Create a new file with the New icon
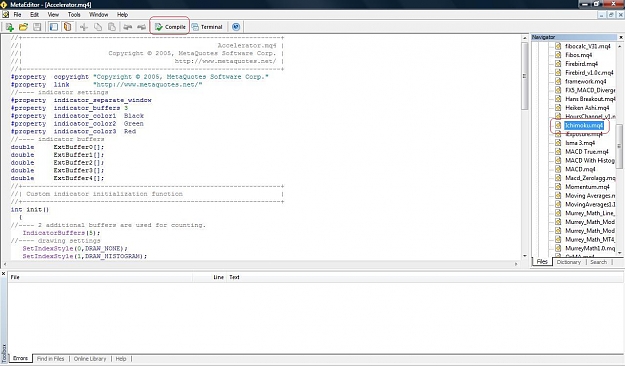The width and height of the screenshot is (625, 366). pos(10,27)
